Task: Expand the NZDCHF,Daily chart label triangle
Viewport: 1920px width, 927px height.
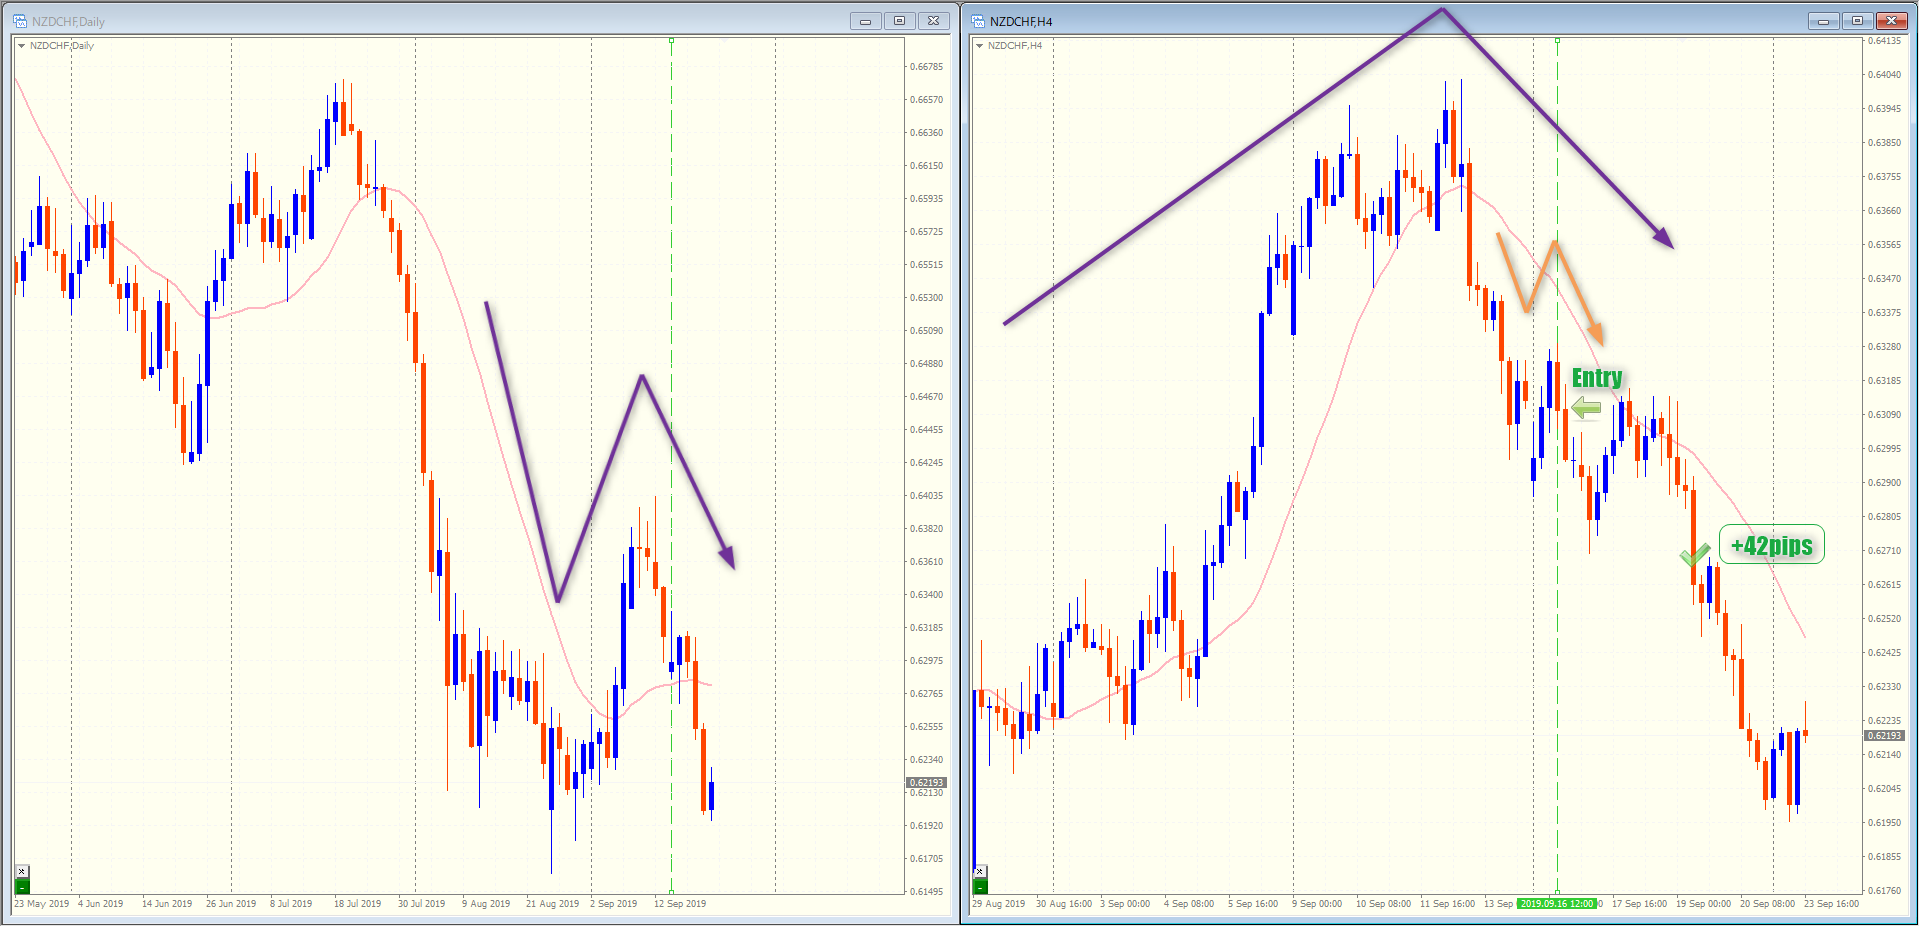Action: [x=21, y=46]
